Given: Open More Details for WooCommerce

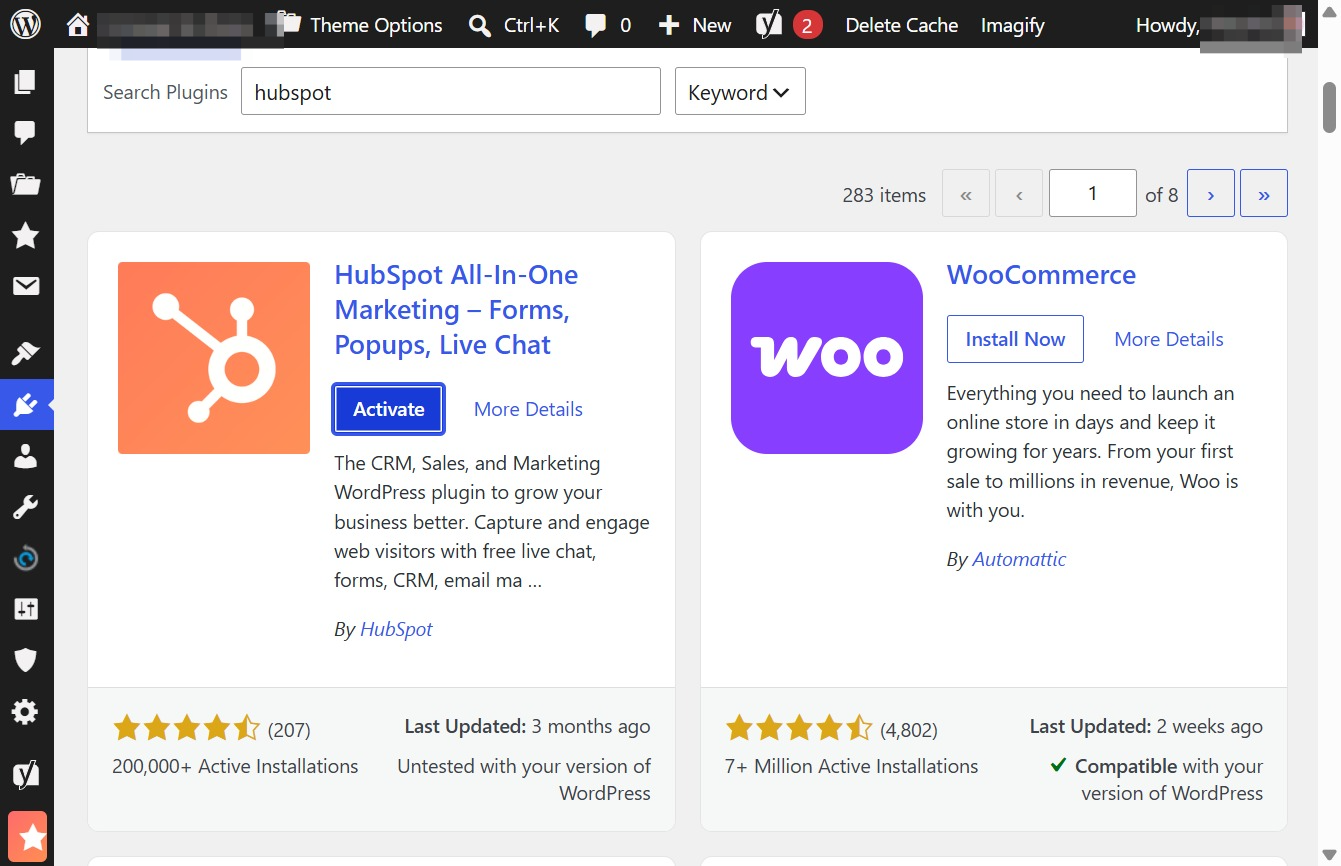Looking at the screenshot, I should 1169,339.
